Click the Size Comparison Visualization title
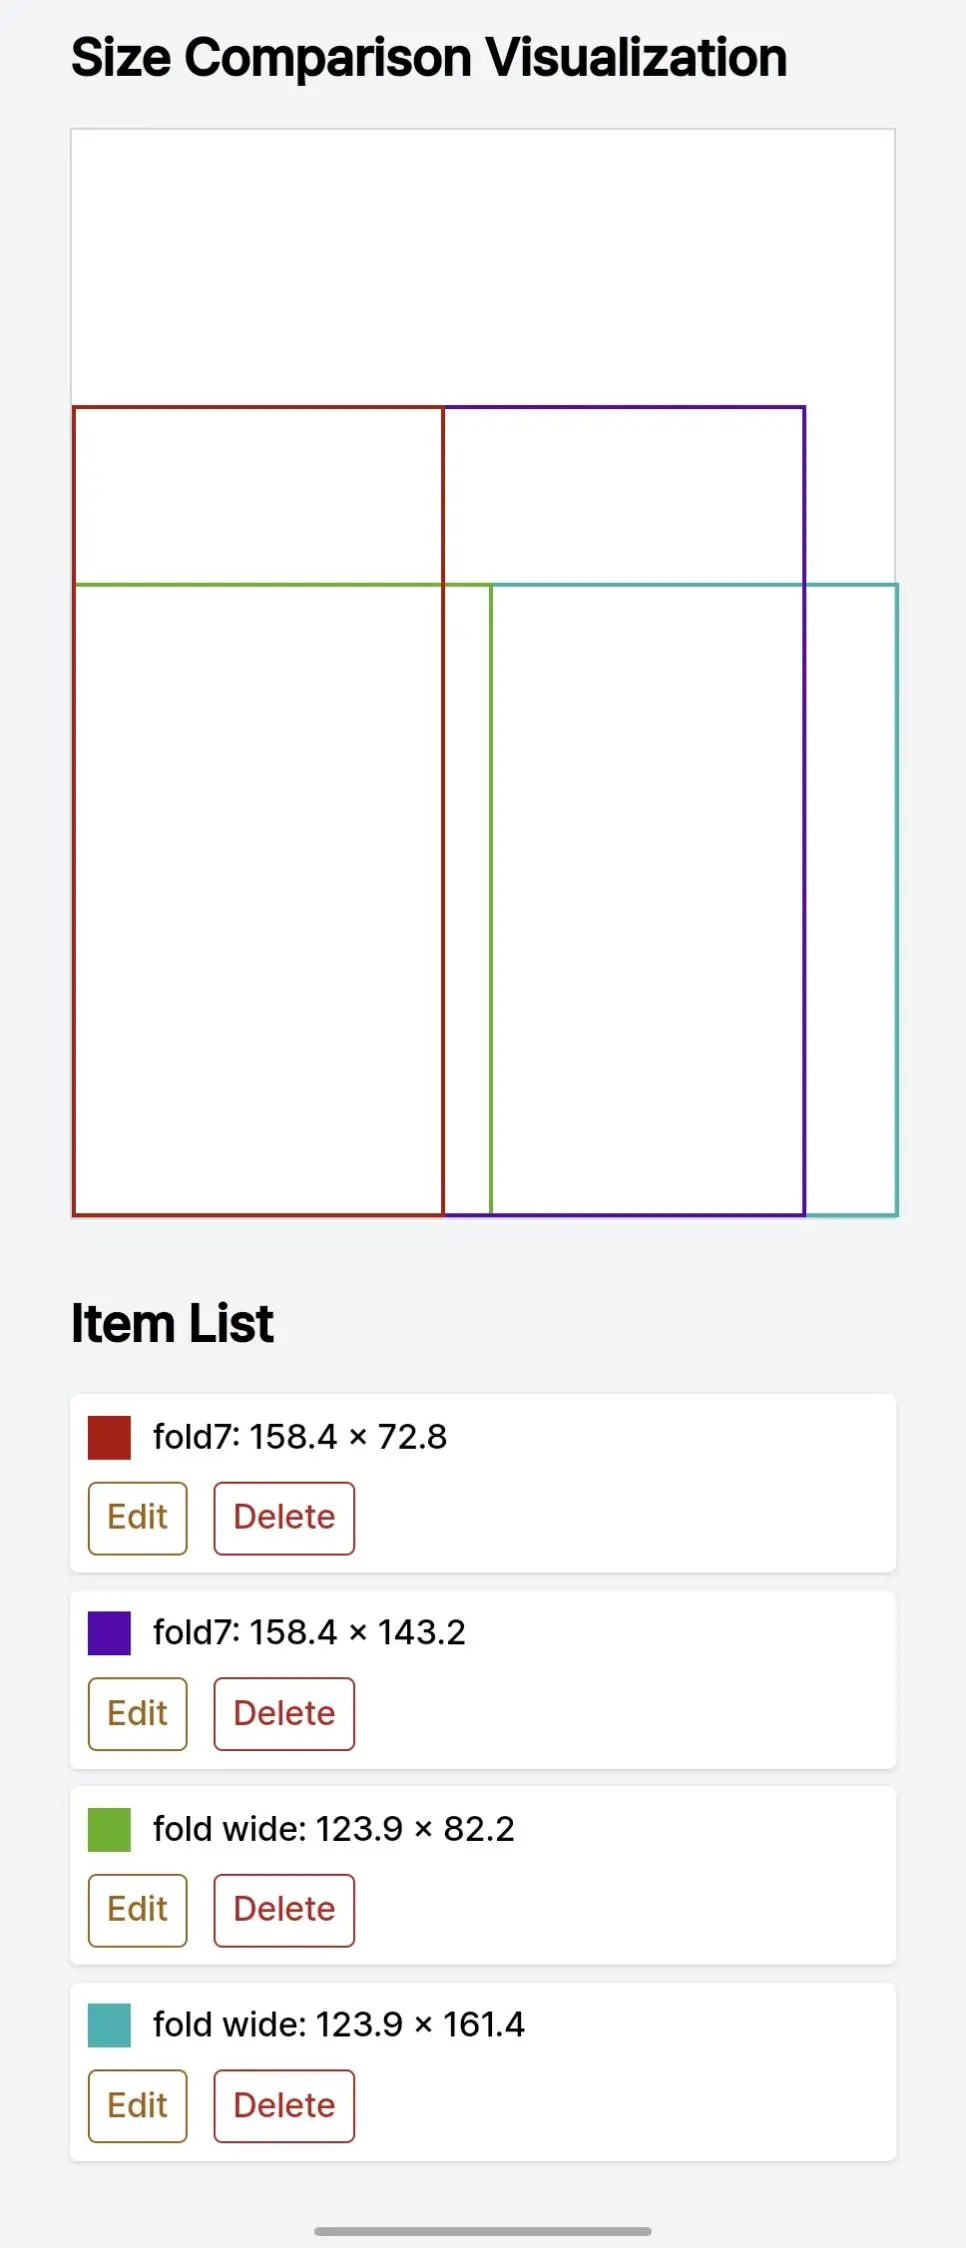Screen dimensions: 966x2248 [x=429, y=58]
